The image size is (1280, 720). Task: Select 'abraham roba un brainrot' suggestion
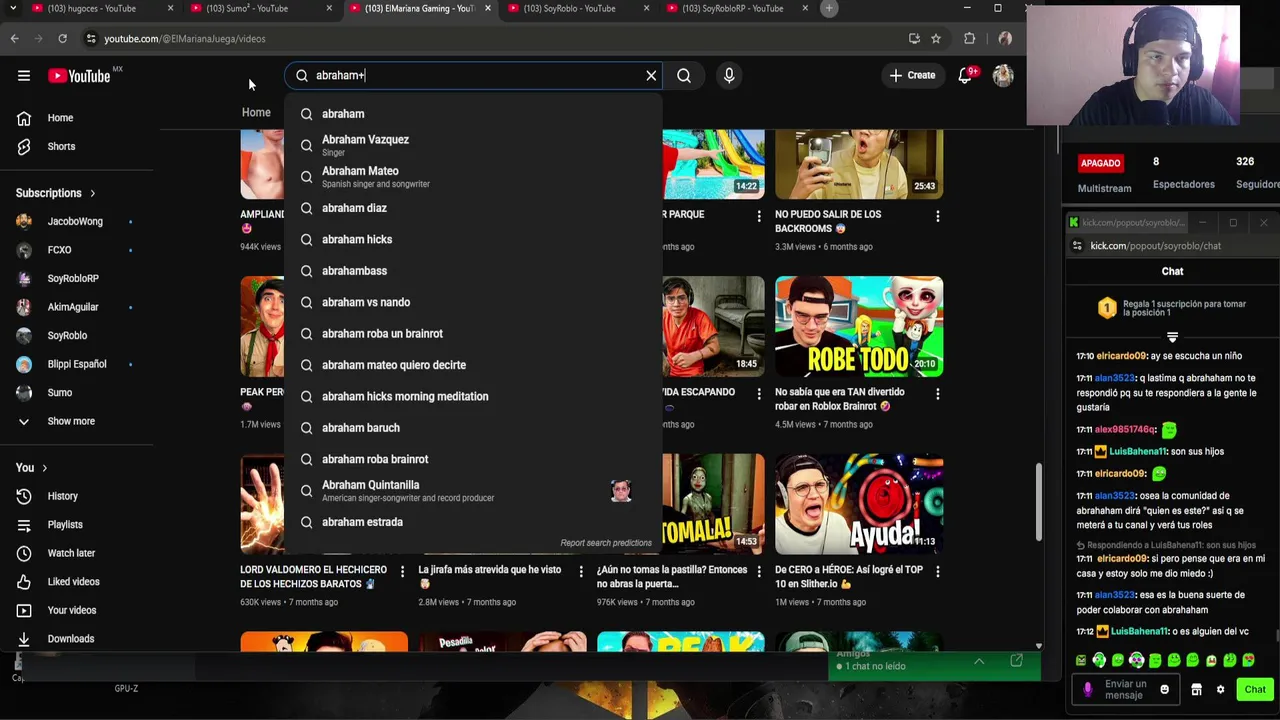point(473,333)
